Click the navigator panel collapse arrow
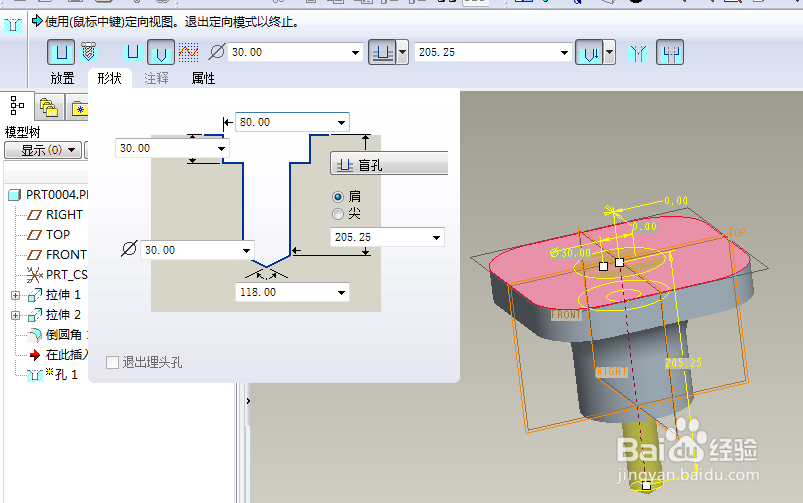 point(248,401)
